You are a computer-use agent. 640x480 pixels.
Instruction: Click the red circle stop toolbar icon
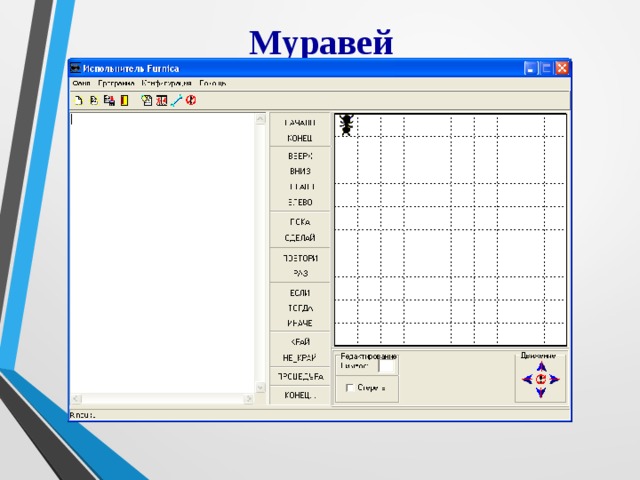[x=191, y=100]
